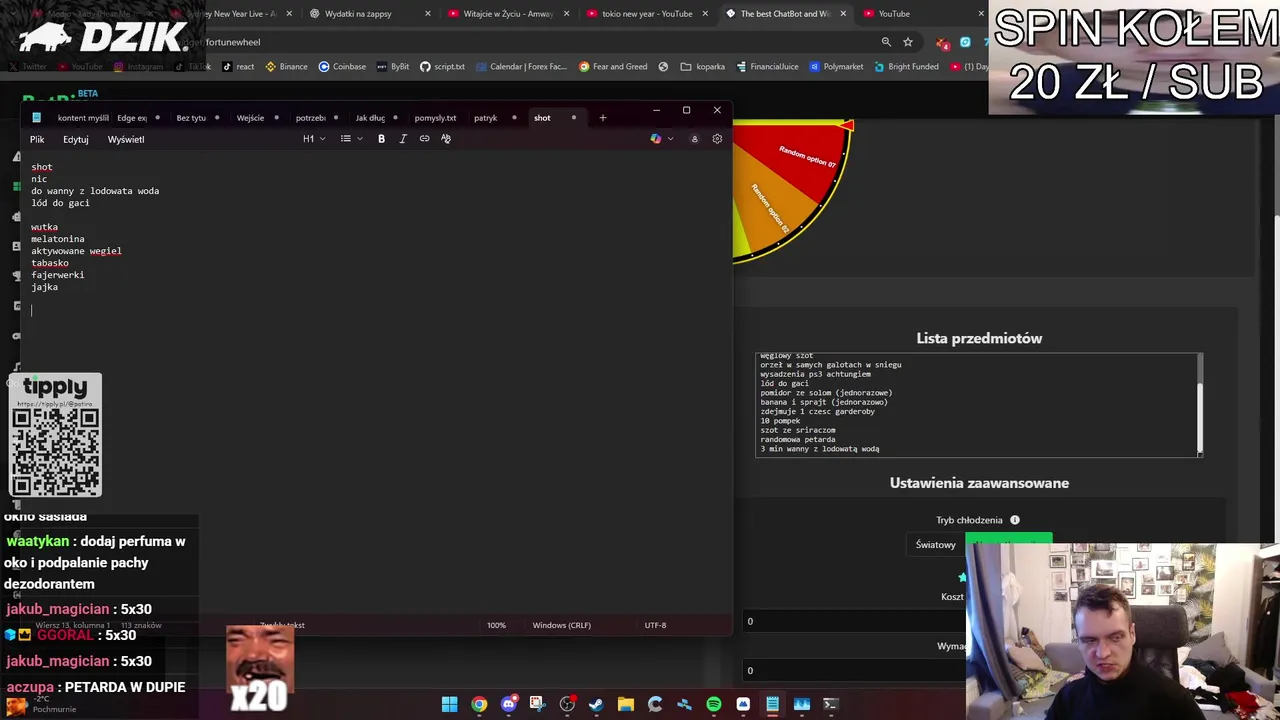Clear formatting with Notepad toolbar icon
The height and width of the screenshot is (720, 1280).
pyautogui.click(x=446, y=139)
